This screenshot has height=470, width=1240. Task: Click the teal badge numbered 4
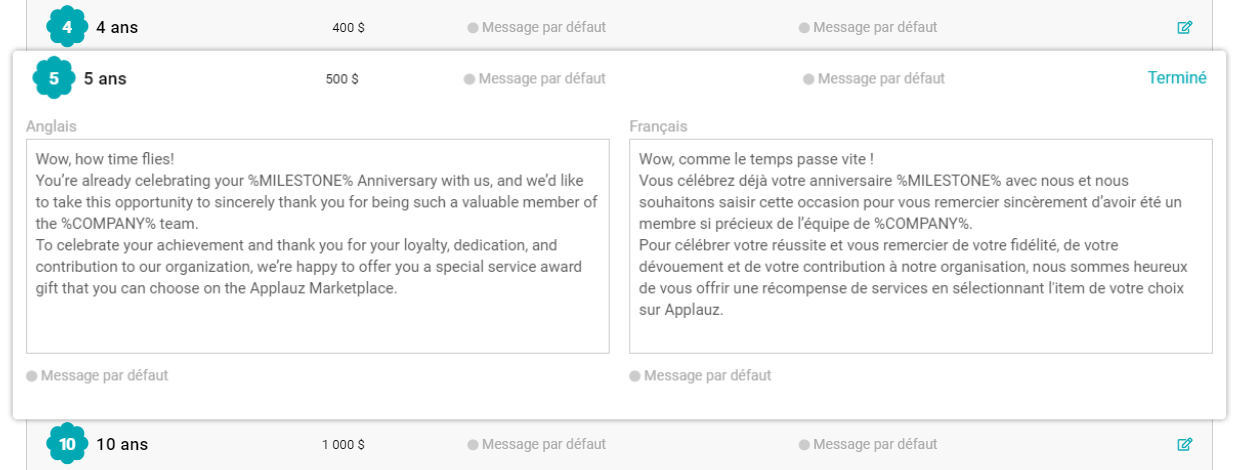67,27
